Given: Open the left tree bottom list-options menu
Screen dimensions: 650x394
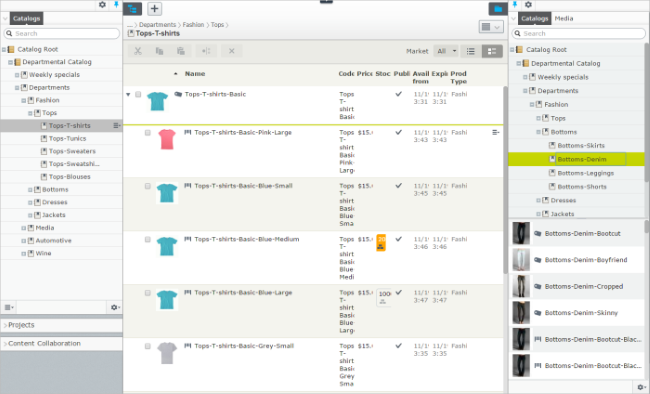Looking at the screenshot, I should (9, 307).
